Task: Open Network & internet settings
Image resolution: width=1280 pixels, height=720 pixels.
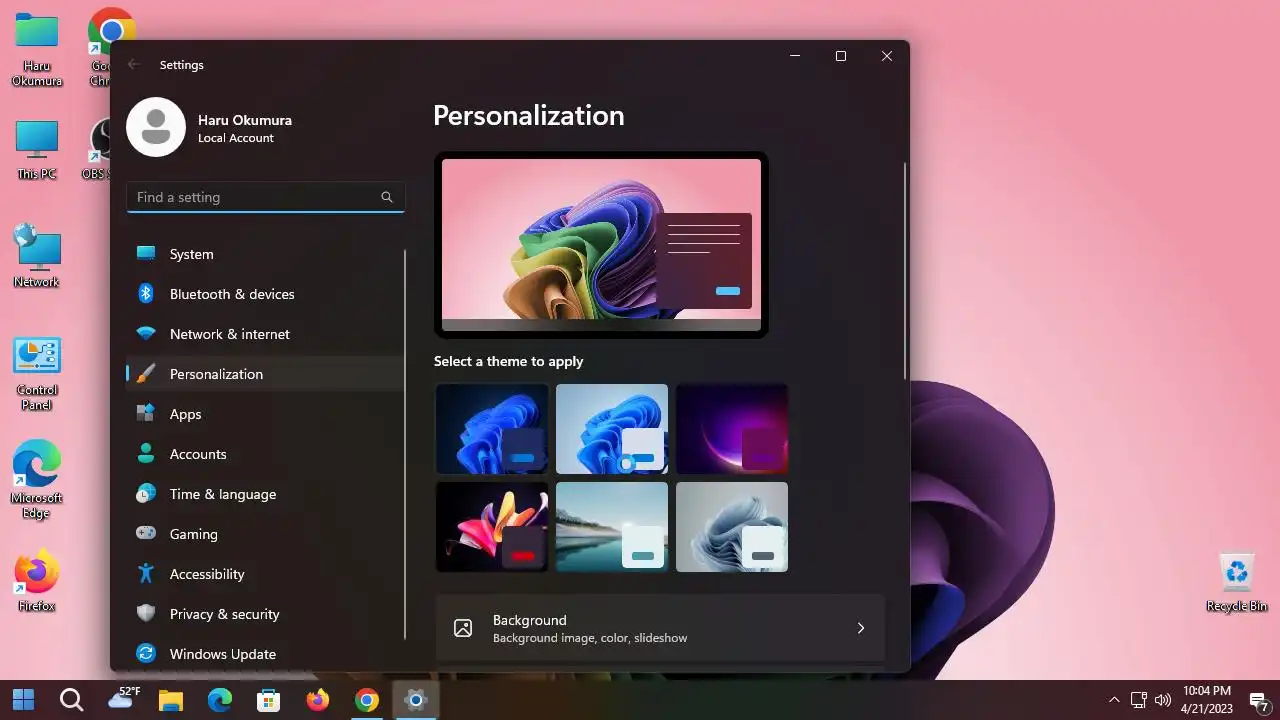Action: tap(265, 334)
